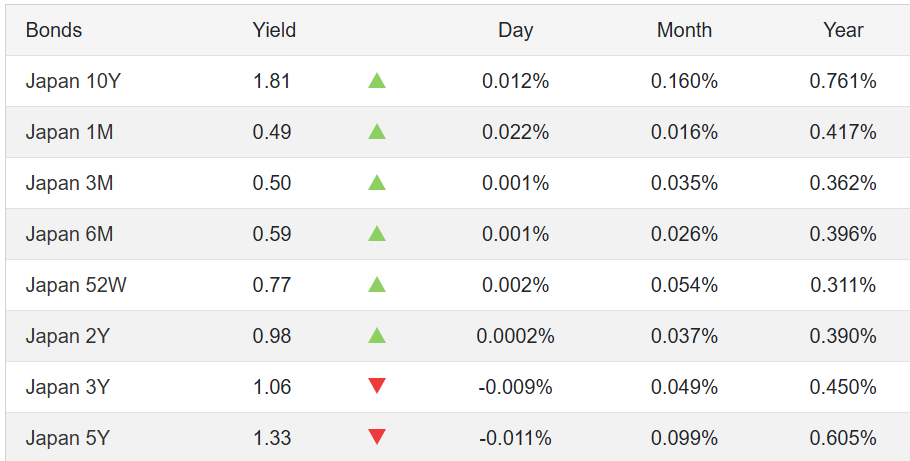Click the Bonds column header
910x461 pixels.
click(x=54, y=30)
